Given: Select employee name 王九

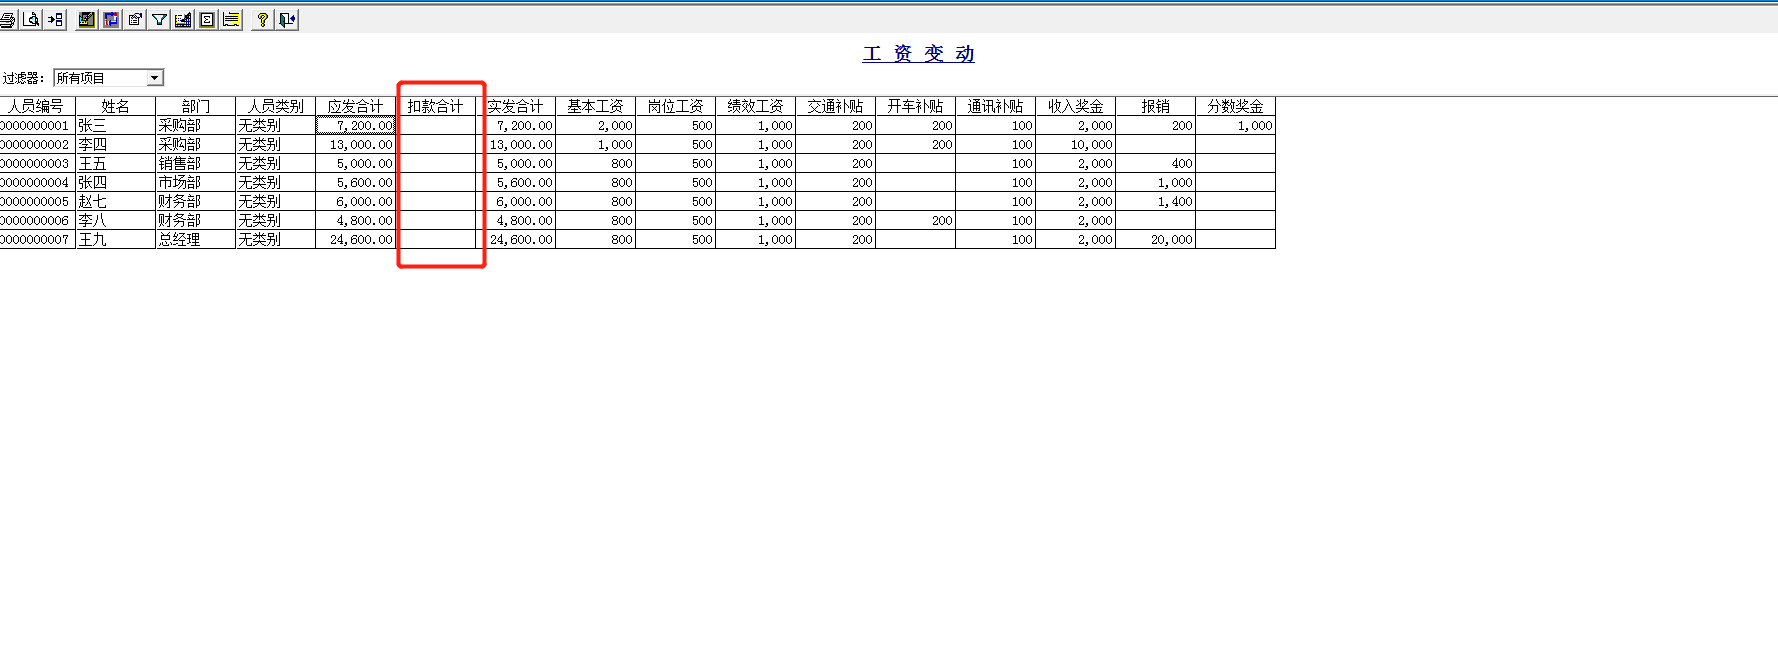Looking at the screenshot, I should coord(115,239).
